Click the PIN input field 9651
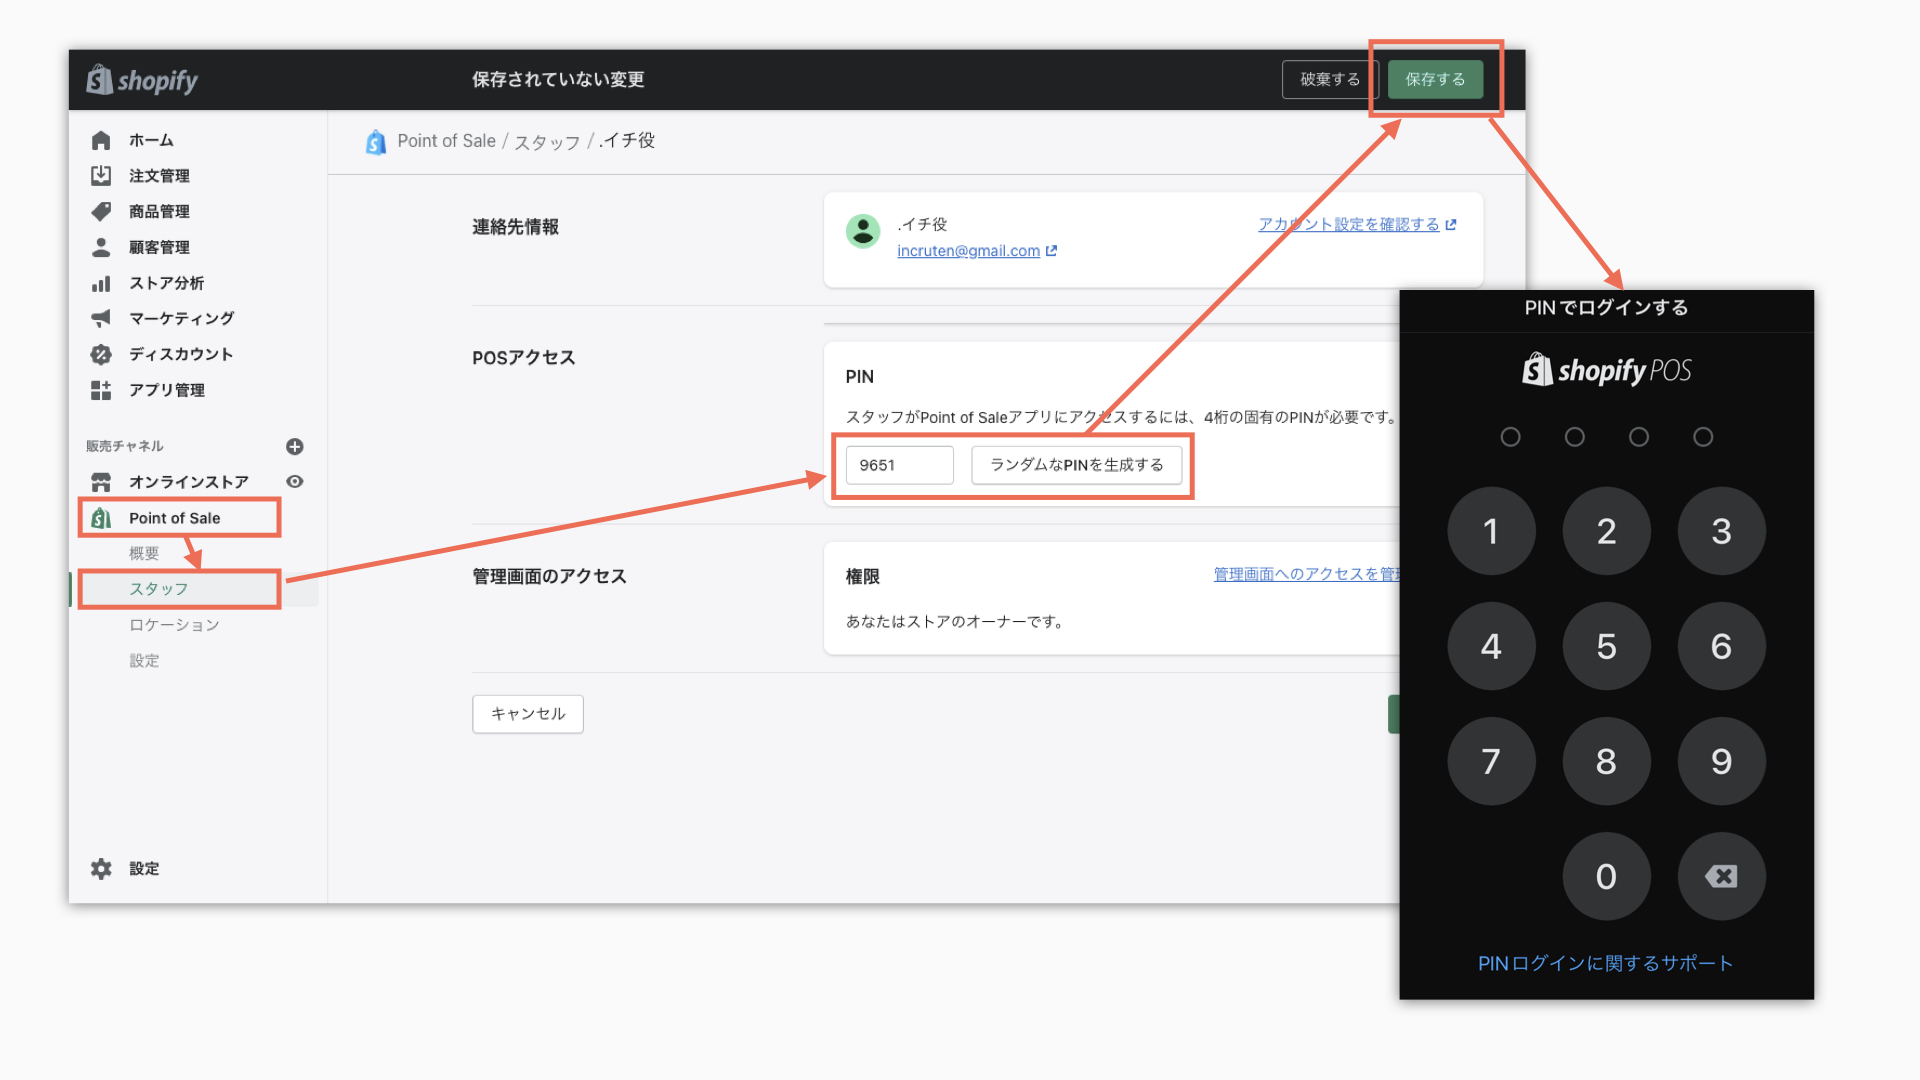Viewport: 1920px width, 1080px height. point(899,465)
